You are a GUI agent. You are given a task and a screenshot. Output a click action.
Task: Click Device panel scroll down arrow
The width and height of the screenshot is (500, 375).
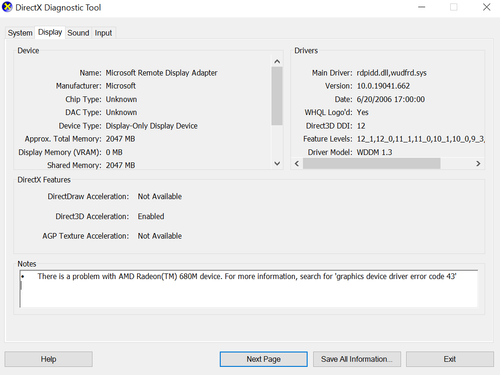click(277, 163)
